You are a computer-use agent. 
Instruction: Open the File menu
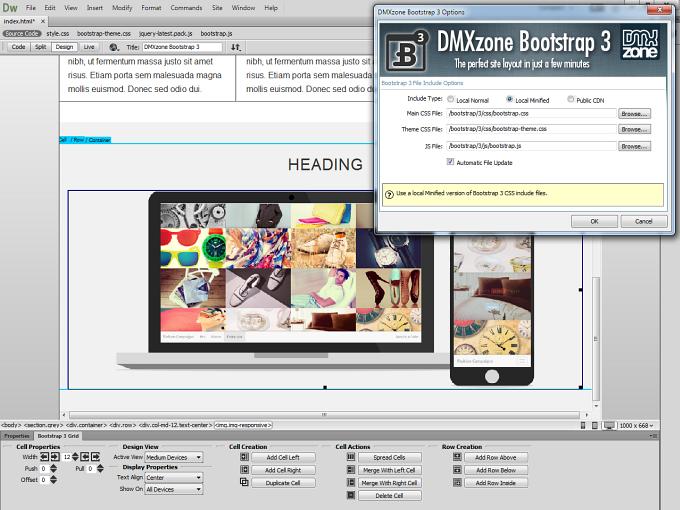coord(30,8)
